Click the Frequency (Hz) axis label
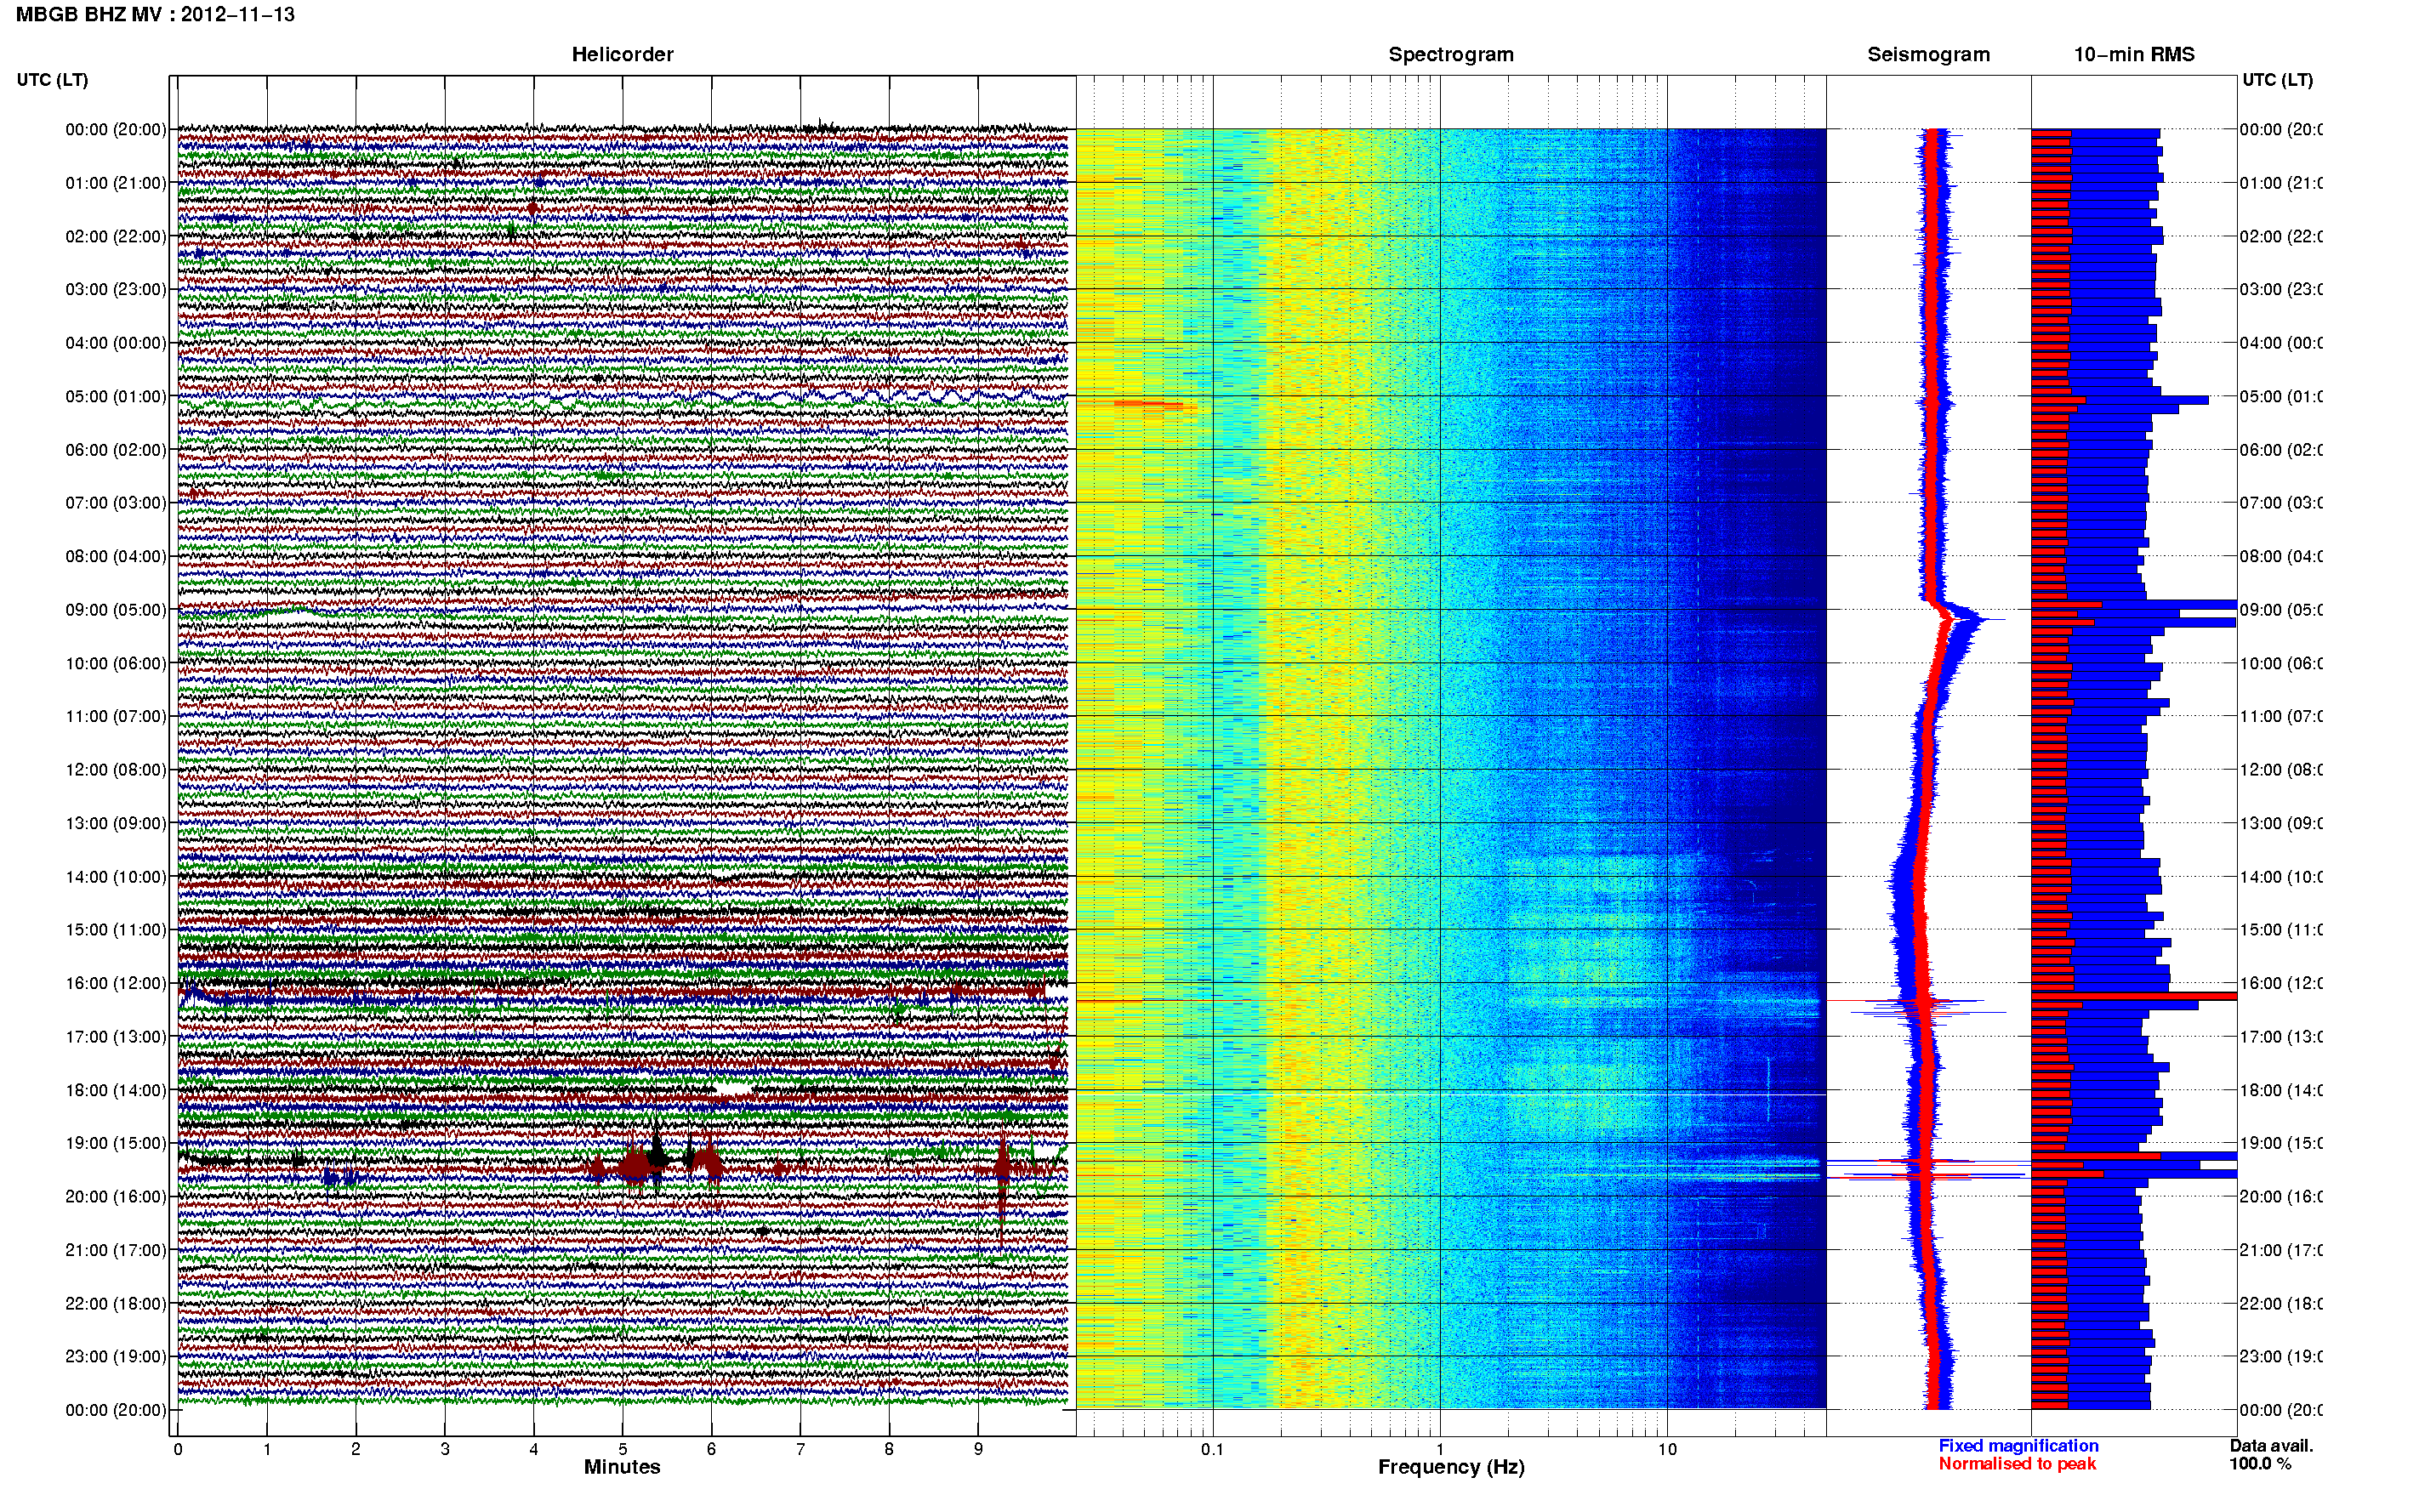The height and width of the screenshot is (1512, 2419). (x=1451, y=1467)
